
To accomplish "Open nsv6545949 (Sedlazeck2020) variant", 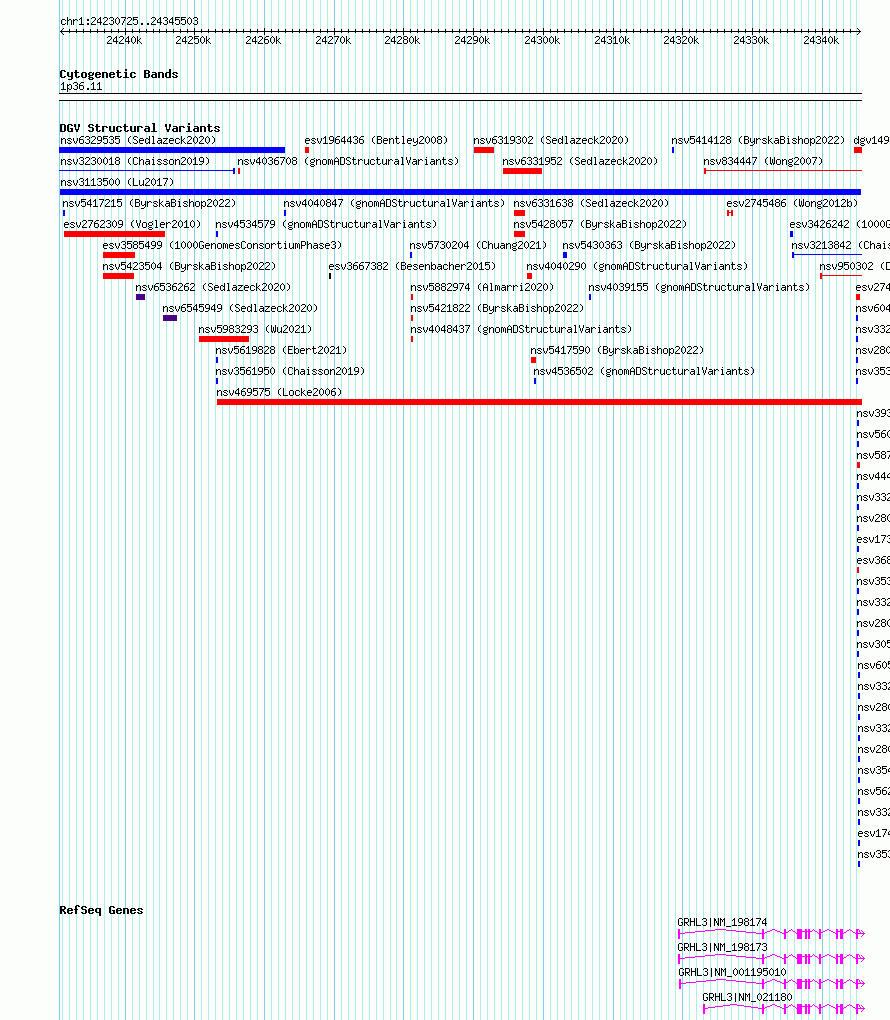I will point(240,308).
